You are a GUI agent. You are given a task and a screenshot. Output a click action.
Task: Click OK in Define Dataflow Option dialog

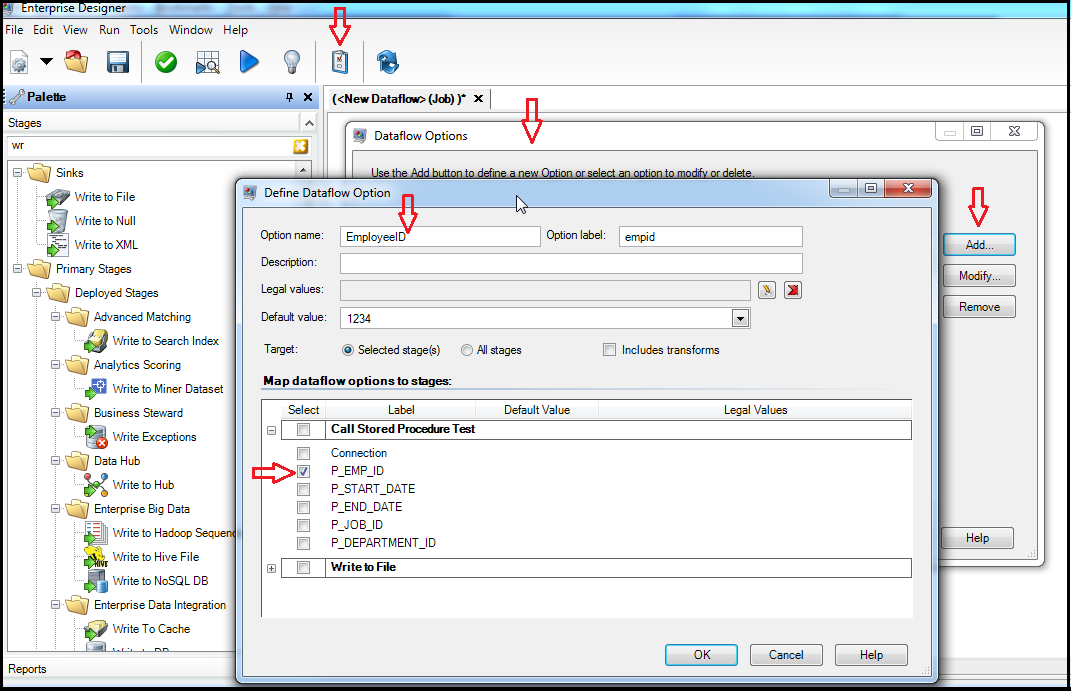[701, 655]
